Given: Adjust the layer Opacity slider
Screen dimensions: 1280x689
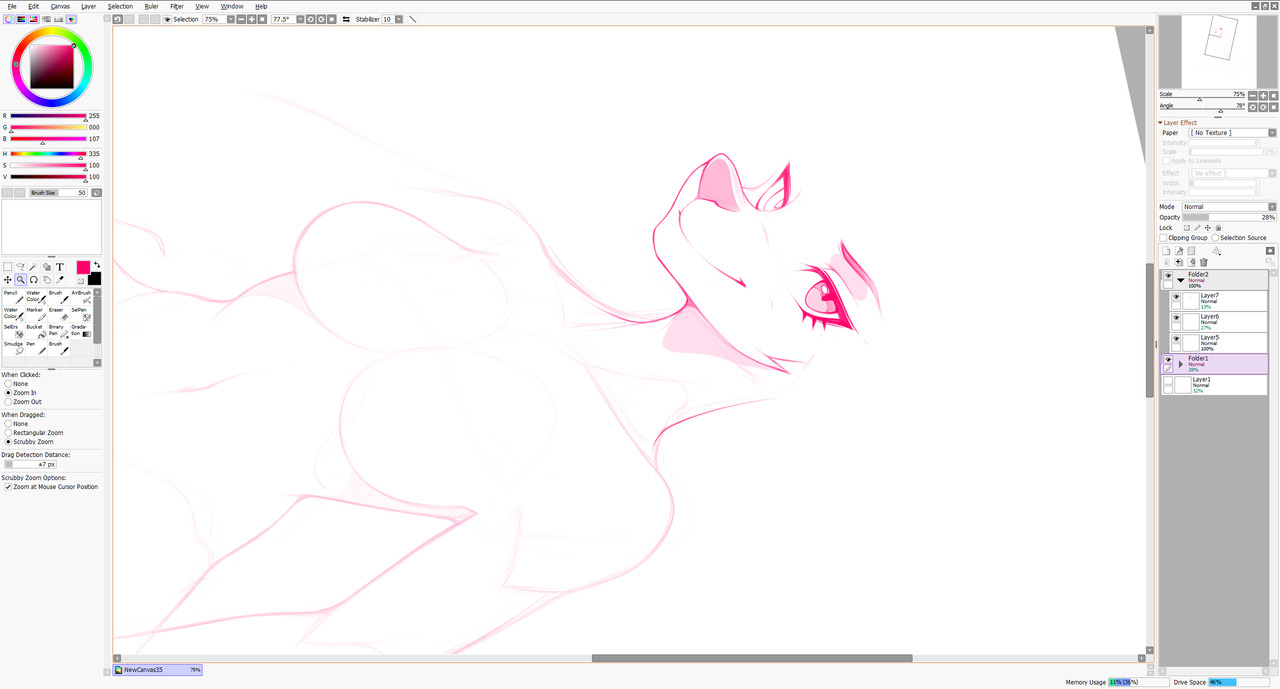Looking at the screenshot, I should (1229, 217).
